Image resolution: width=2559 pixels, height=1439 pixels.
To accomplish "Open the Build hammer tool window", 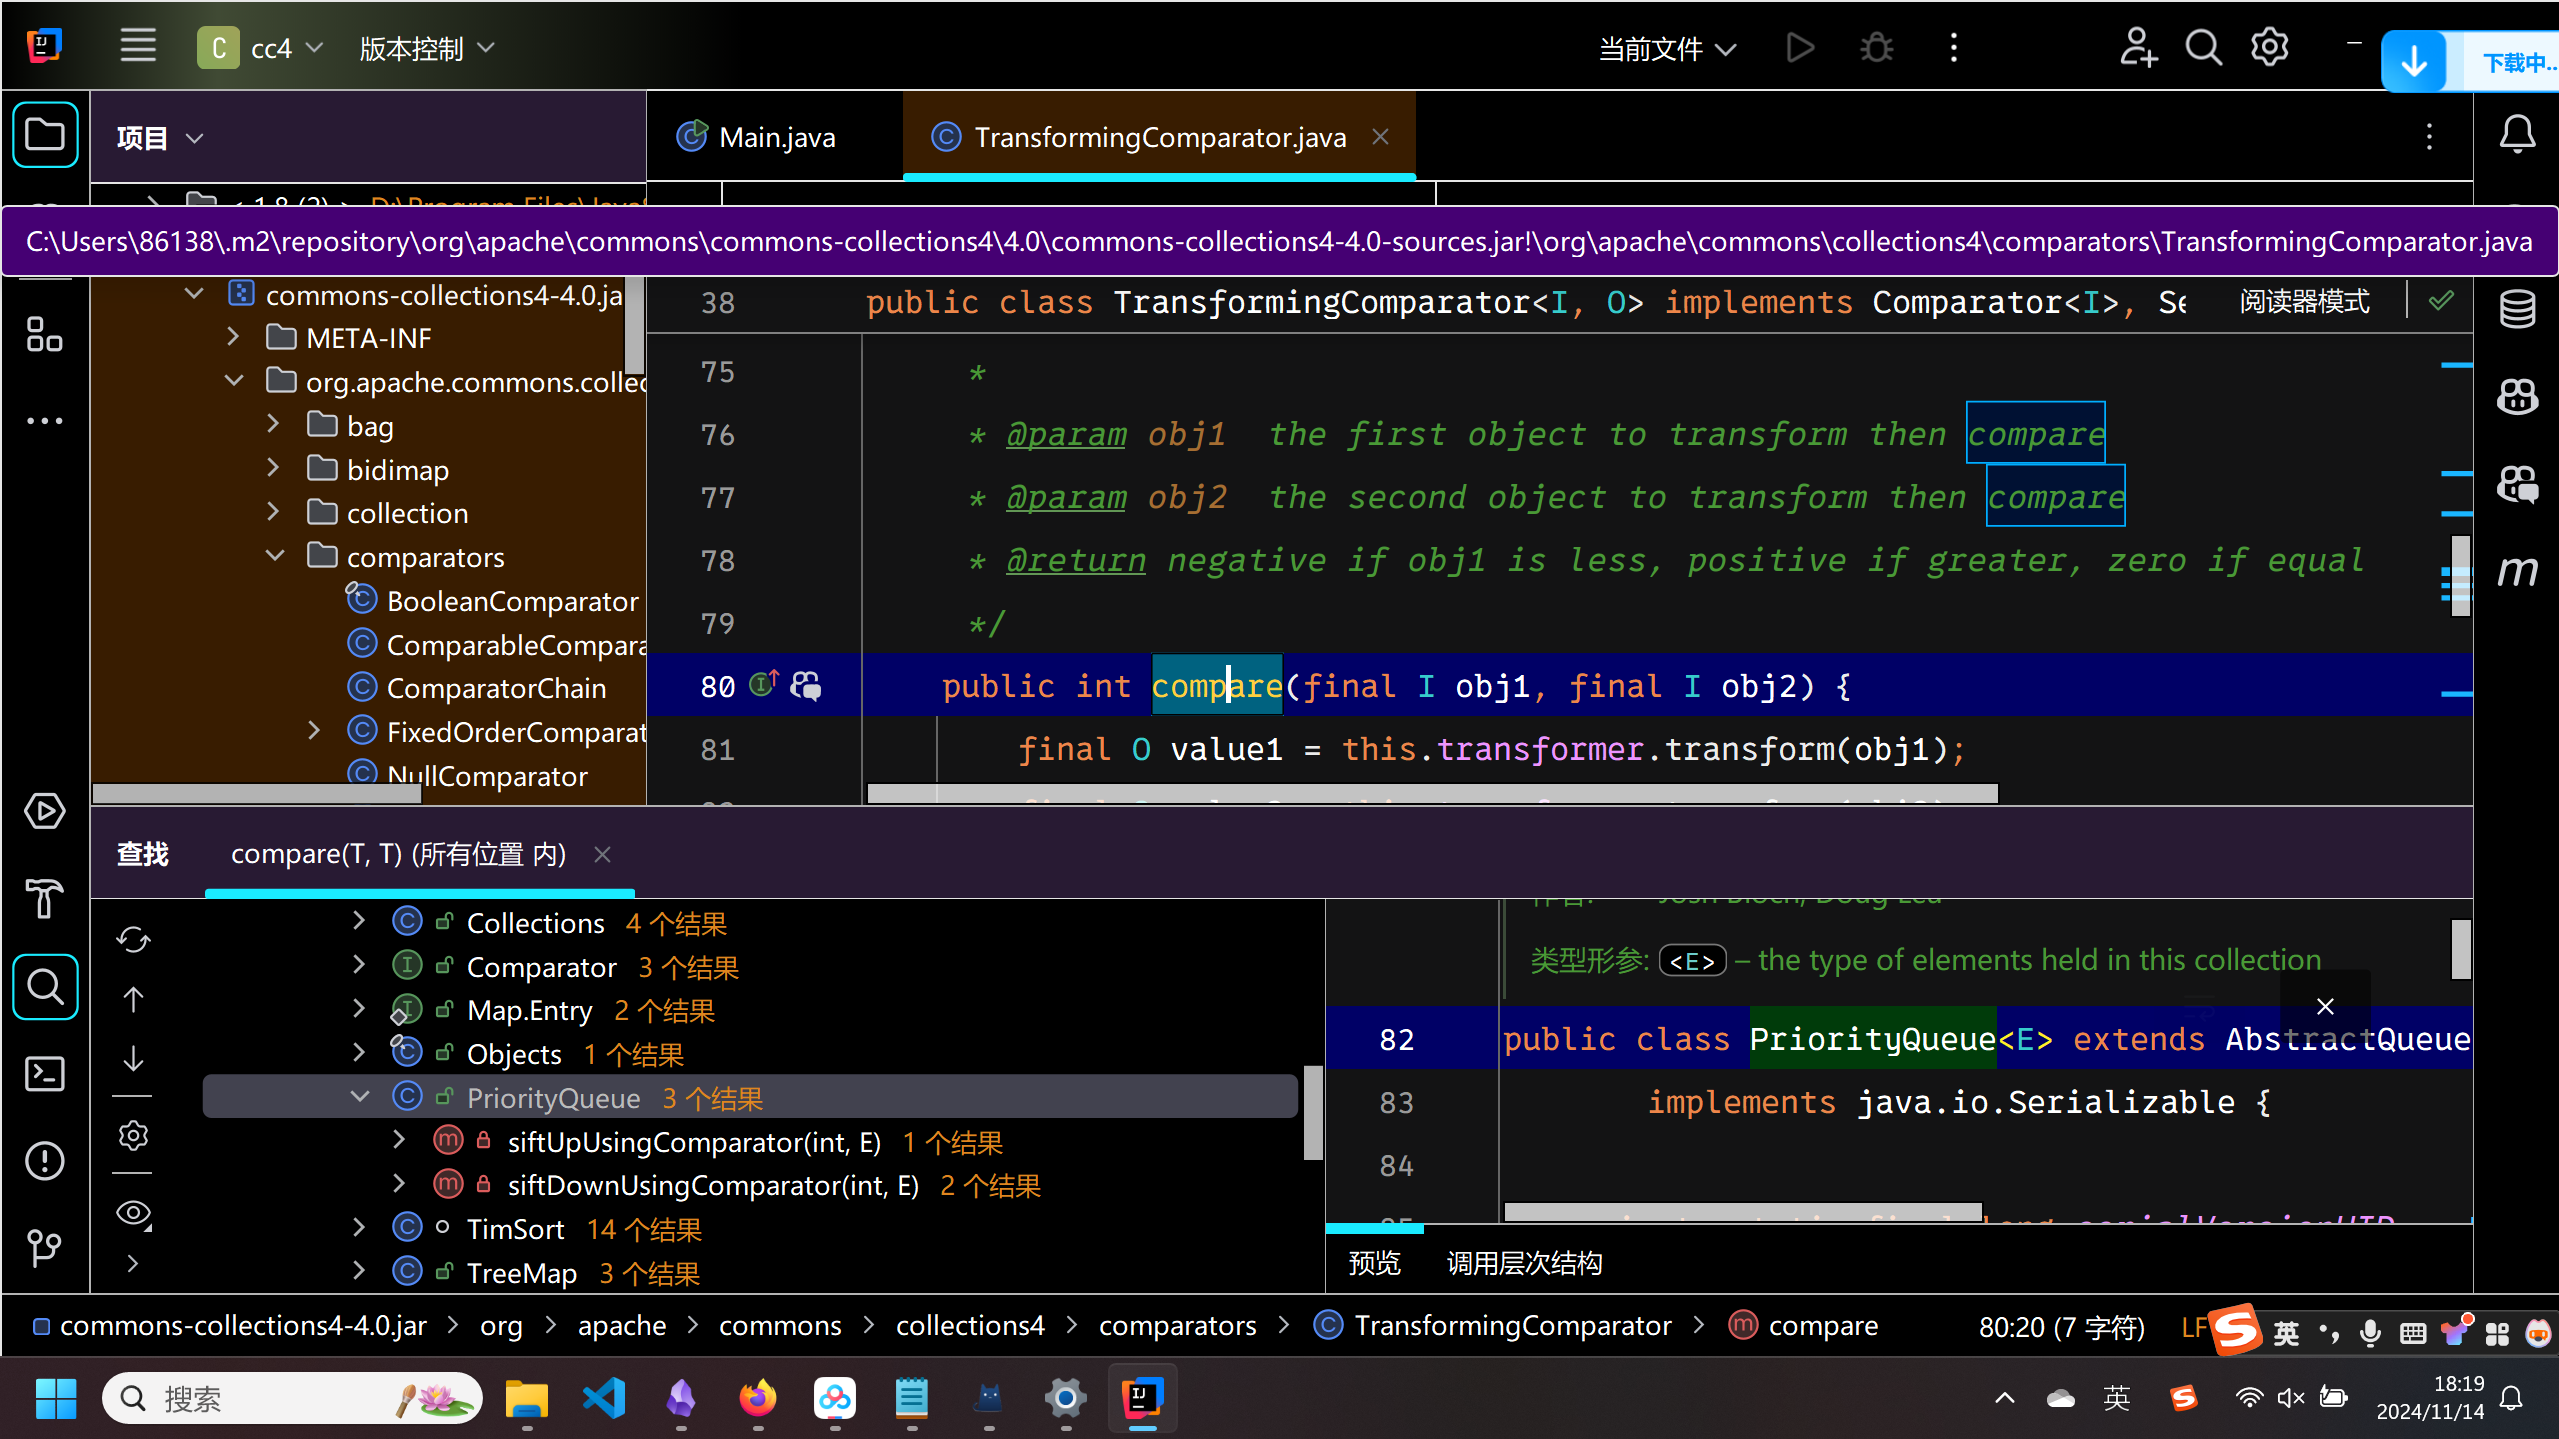I will [45, 898].
